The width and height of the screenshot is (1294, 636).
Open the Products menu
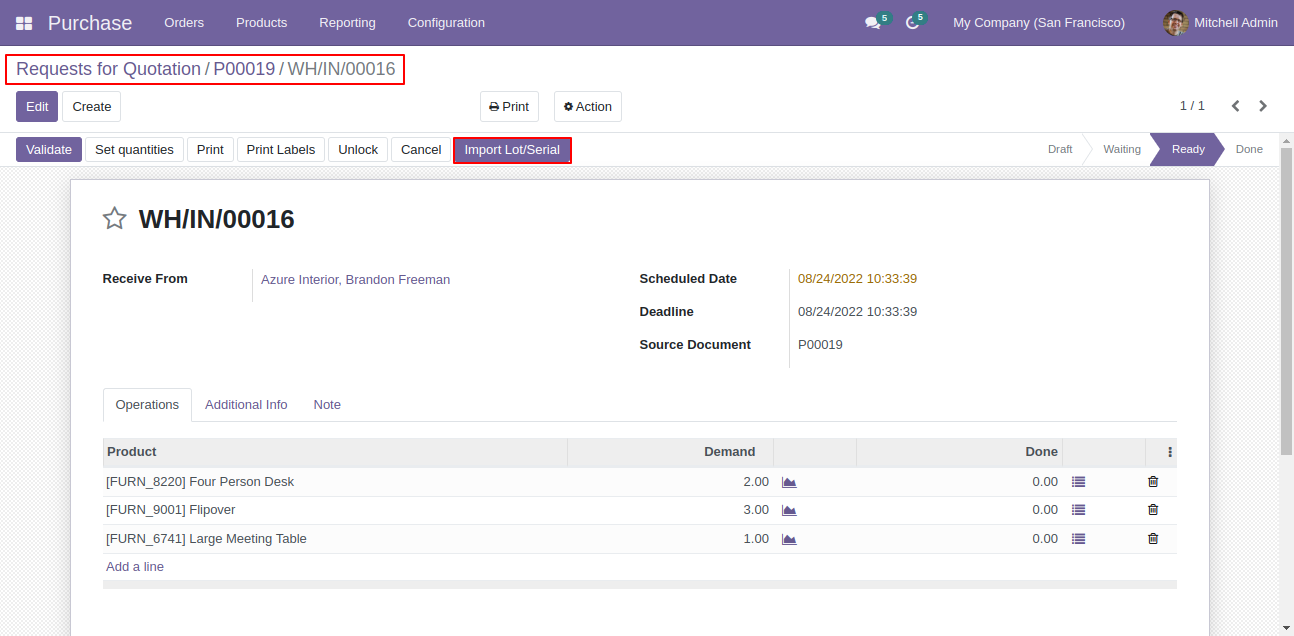pyautogui.click(x=262, y=23)
